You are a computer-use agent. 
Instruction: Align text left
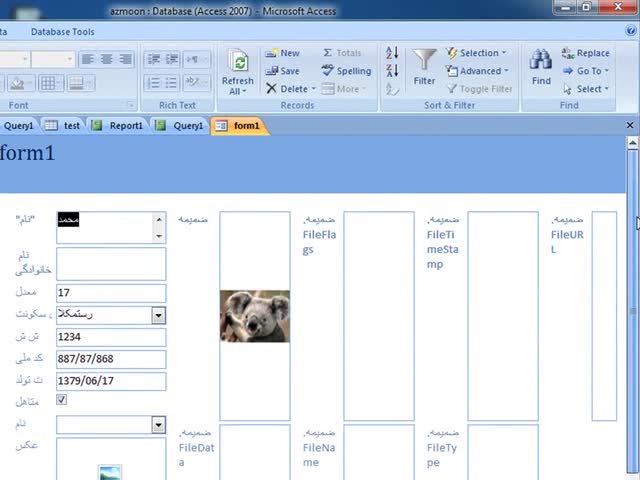88,60
